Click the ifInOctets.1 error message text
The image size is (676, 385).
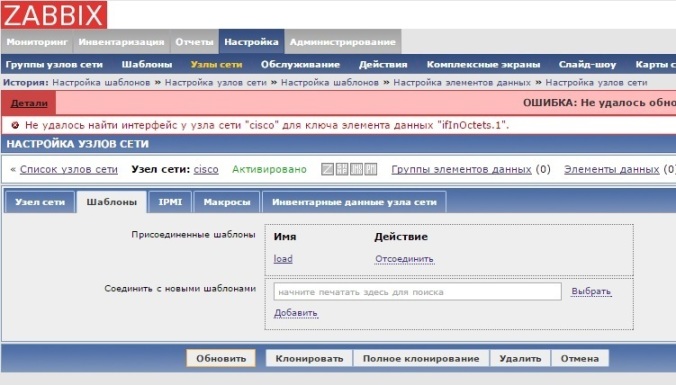coord(267,125)
